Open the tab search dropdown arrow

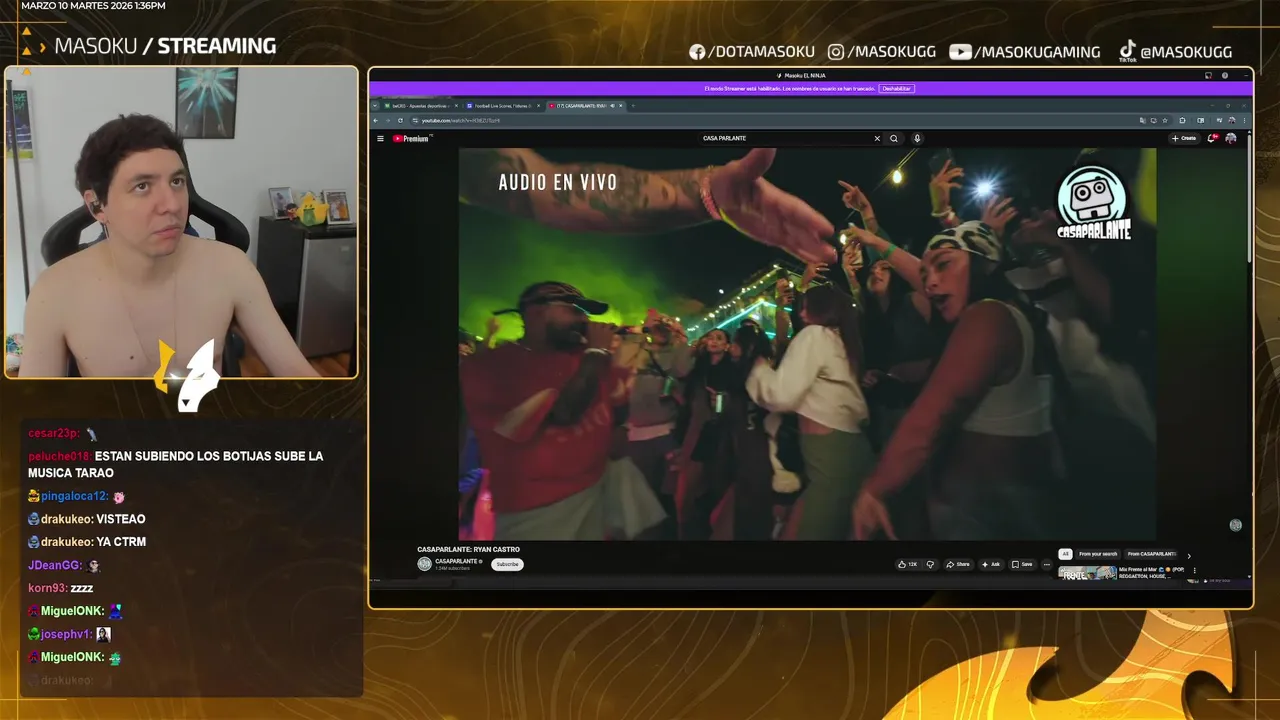(x=375, y=105)
